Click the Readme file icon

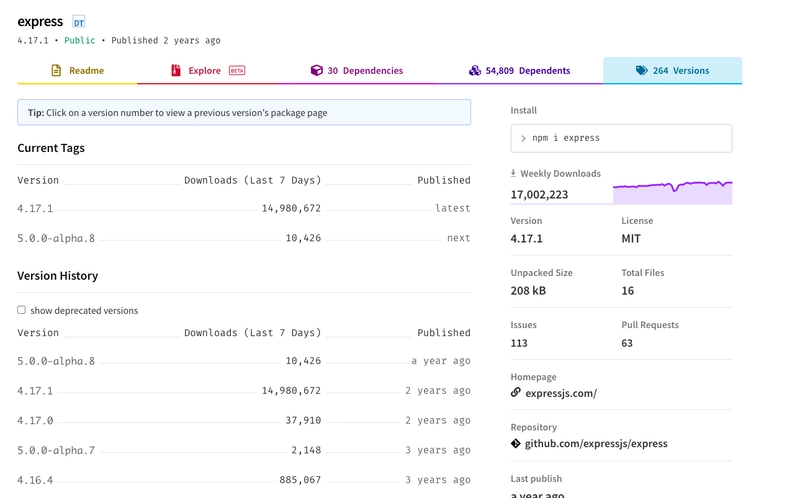click(56, 71)
